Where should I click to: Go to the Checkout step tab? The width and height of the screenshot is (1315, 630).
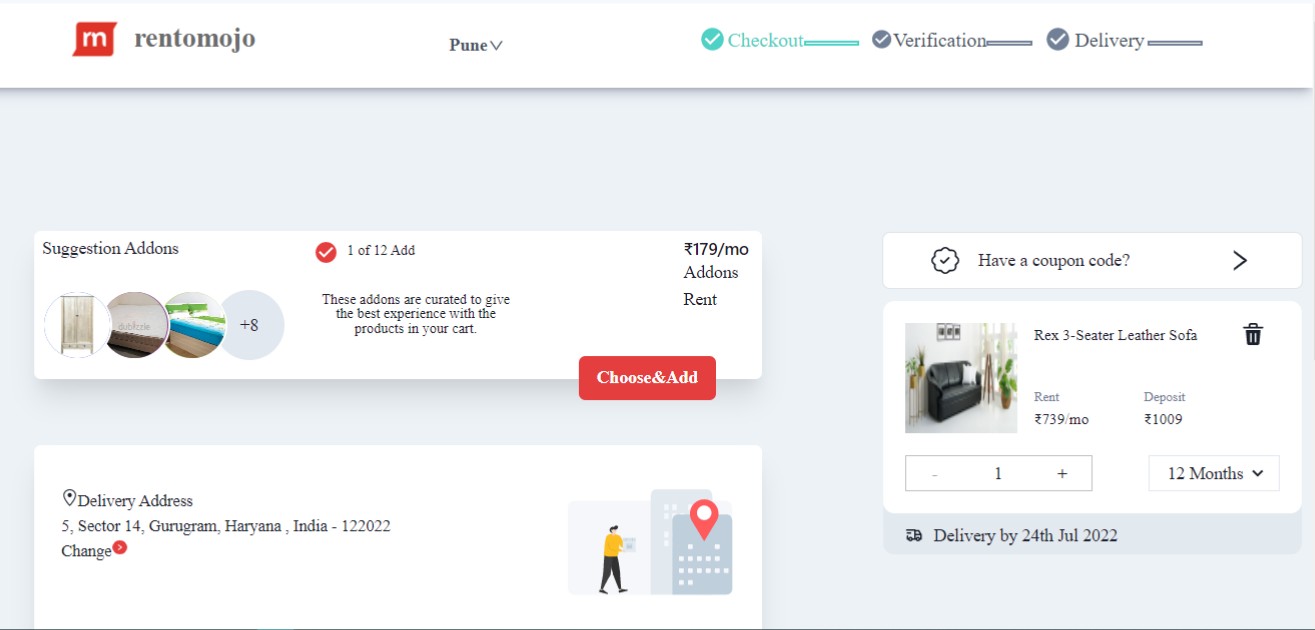click(x=765, y=41)
